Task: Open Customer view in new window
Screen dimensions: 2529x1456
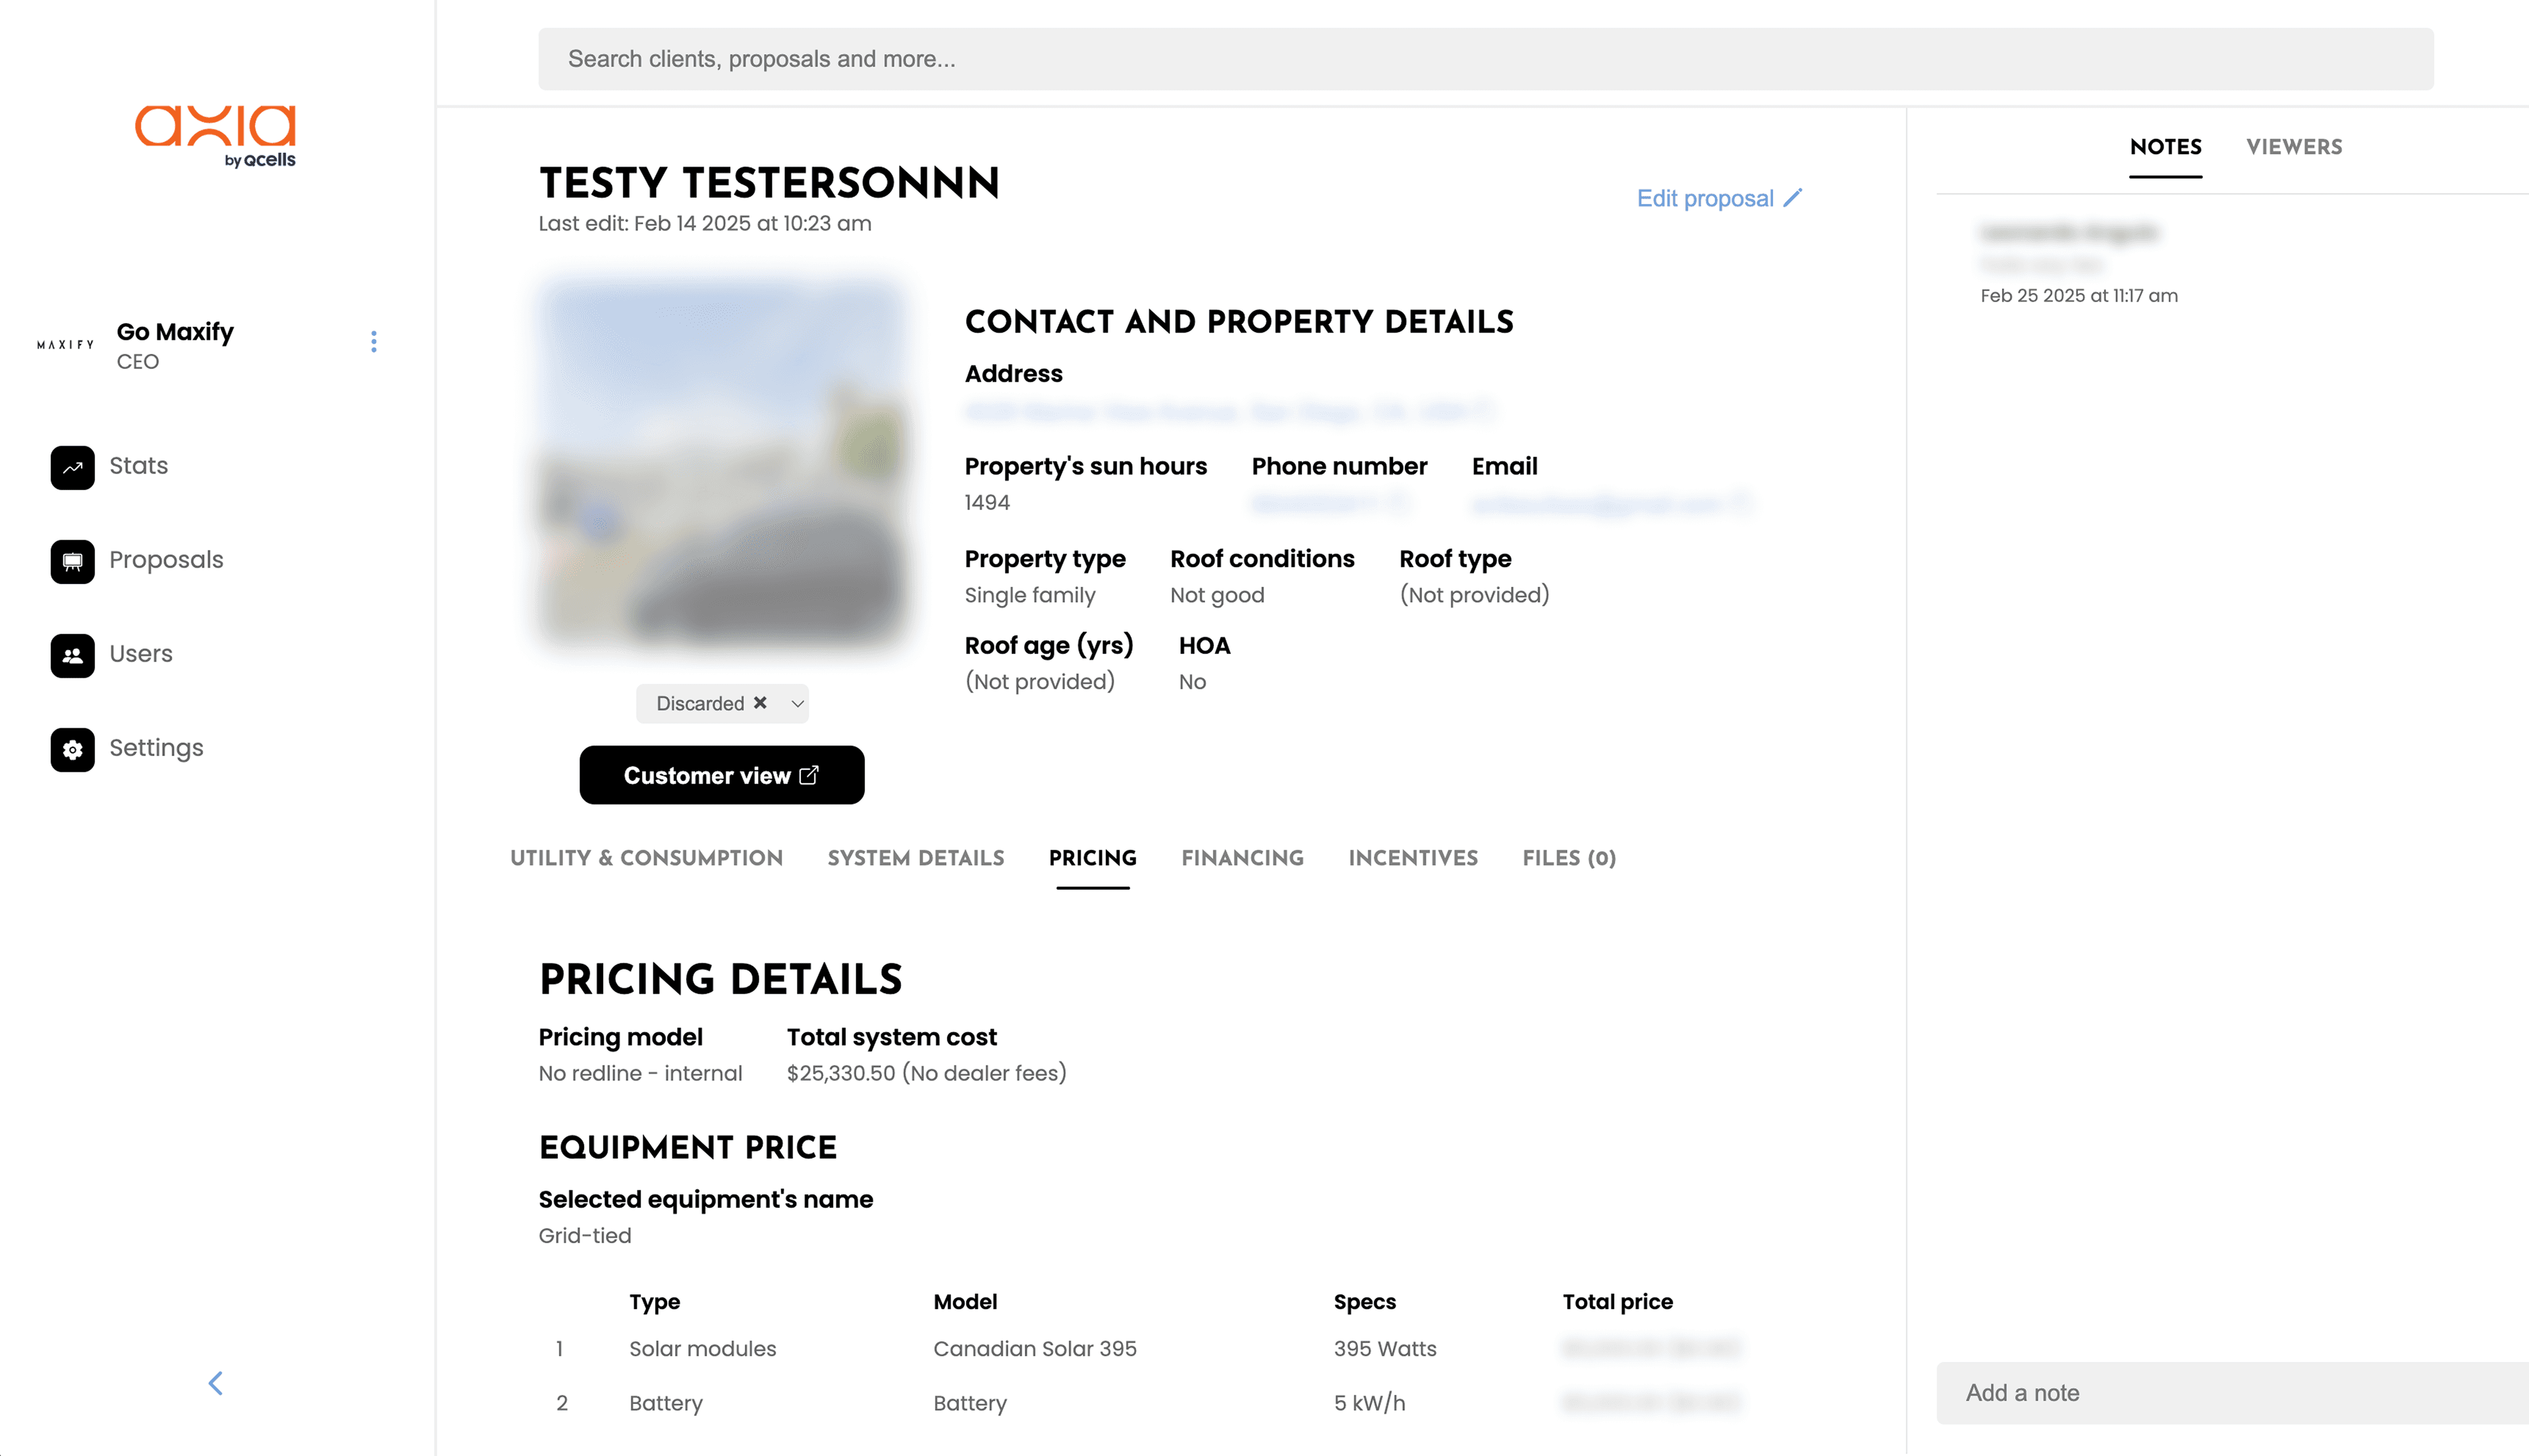Action: 722,775
